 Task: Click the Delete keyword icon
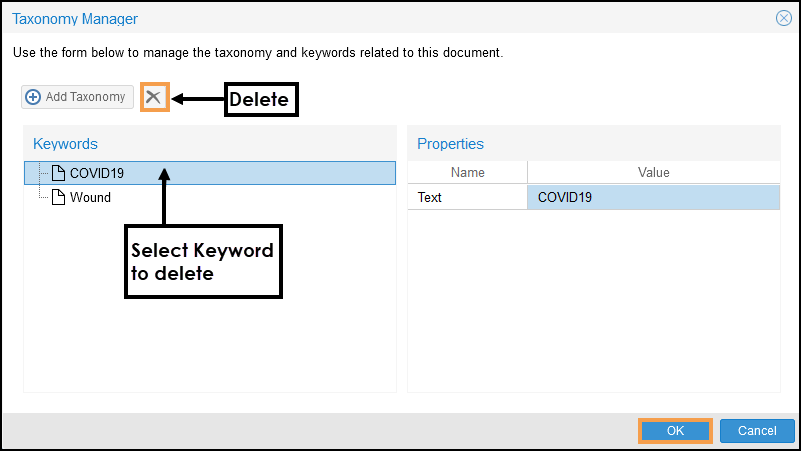154,97
